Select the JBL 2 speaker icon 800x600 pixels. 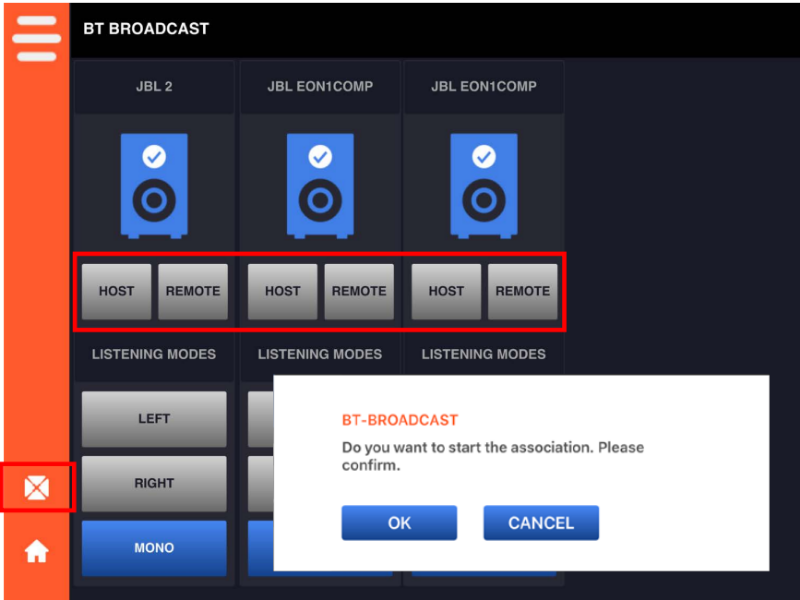point(154,186)
